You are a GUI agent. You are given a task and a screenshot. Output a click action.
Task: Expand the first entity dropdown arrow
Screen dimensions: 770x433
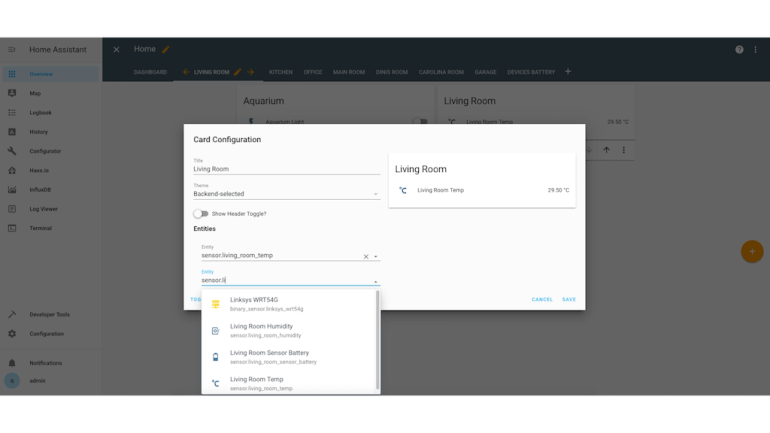coord(376,257)
